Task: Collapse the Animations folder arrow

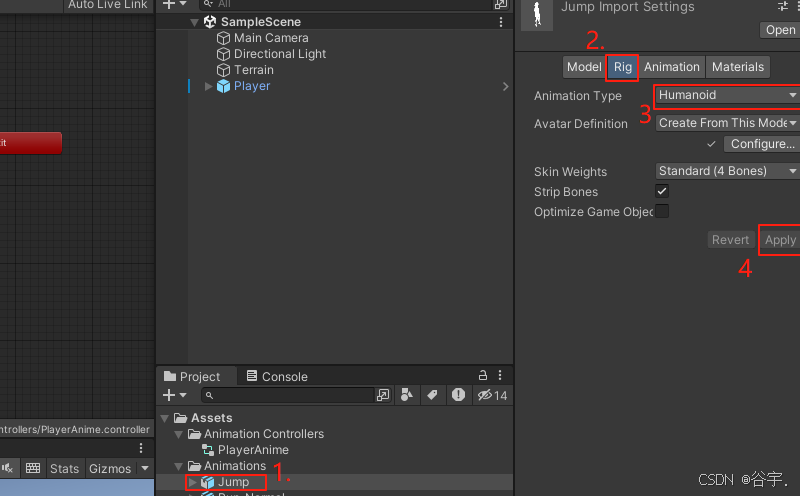Action: tap(178, 466)
